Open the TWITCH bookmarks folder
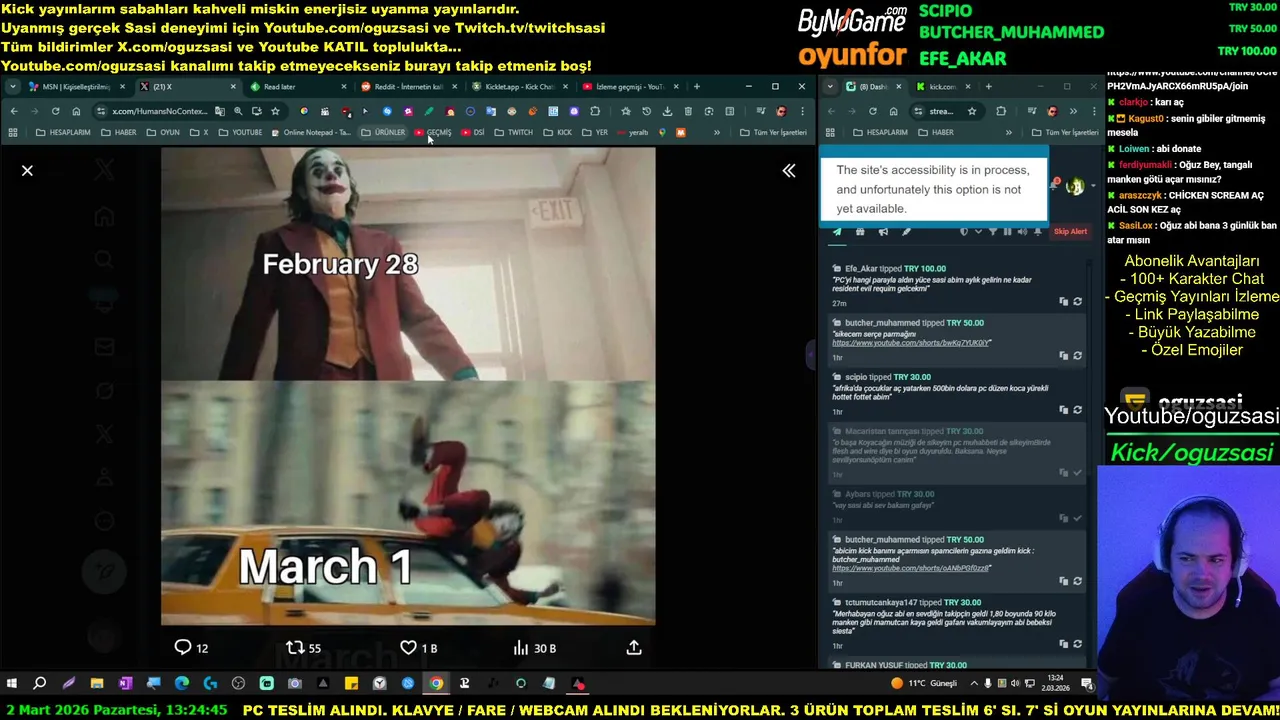The width and height of the screenshot is (1280, 720). [x=514, y=132]
